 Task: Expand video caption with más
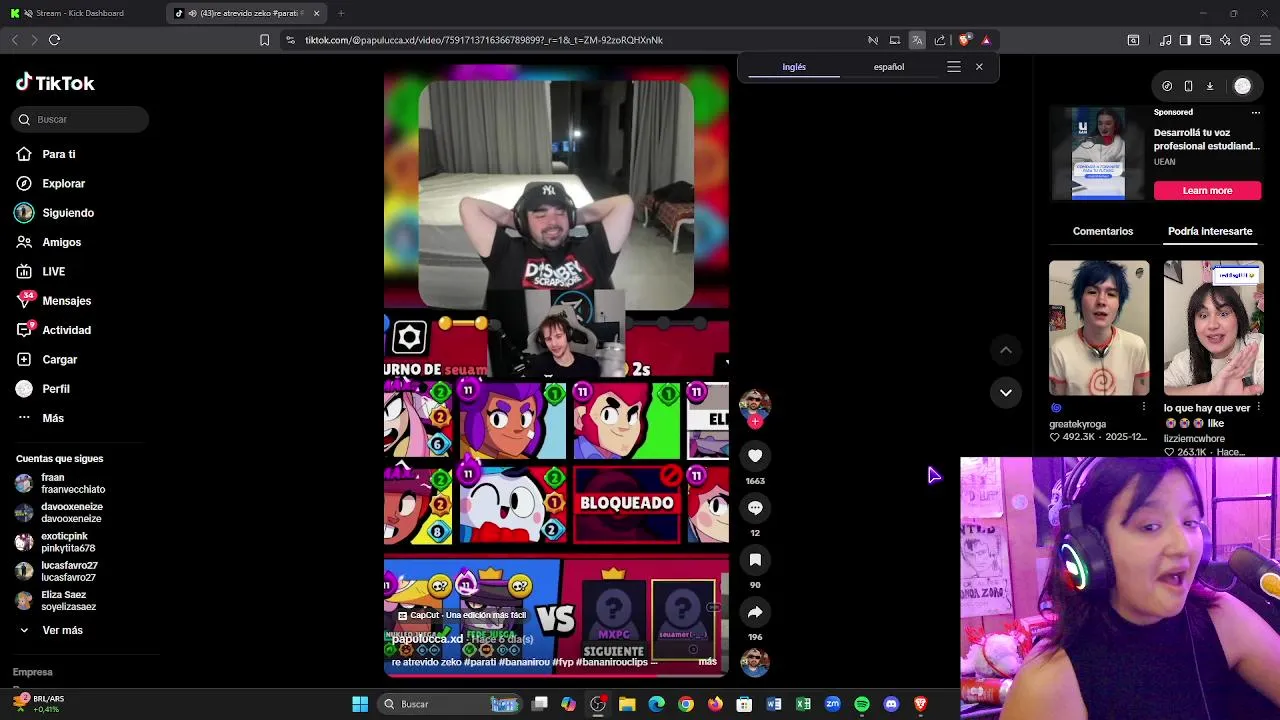pyautogui.click(x=708, y=662)
